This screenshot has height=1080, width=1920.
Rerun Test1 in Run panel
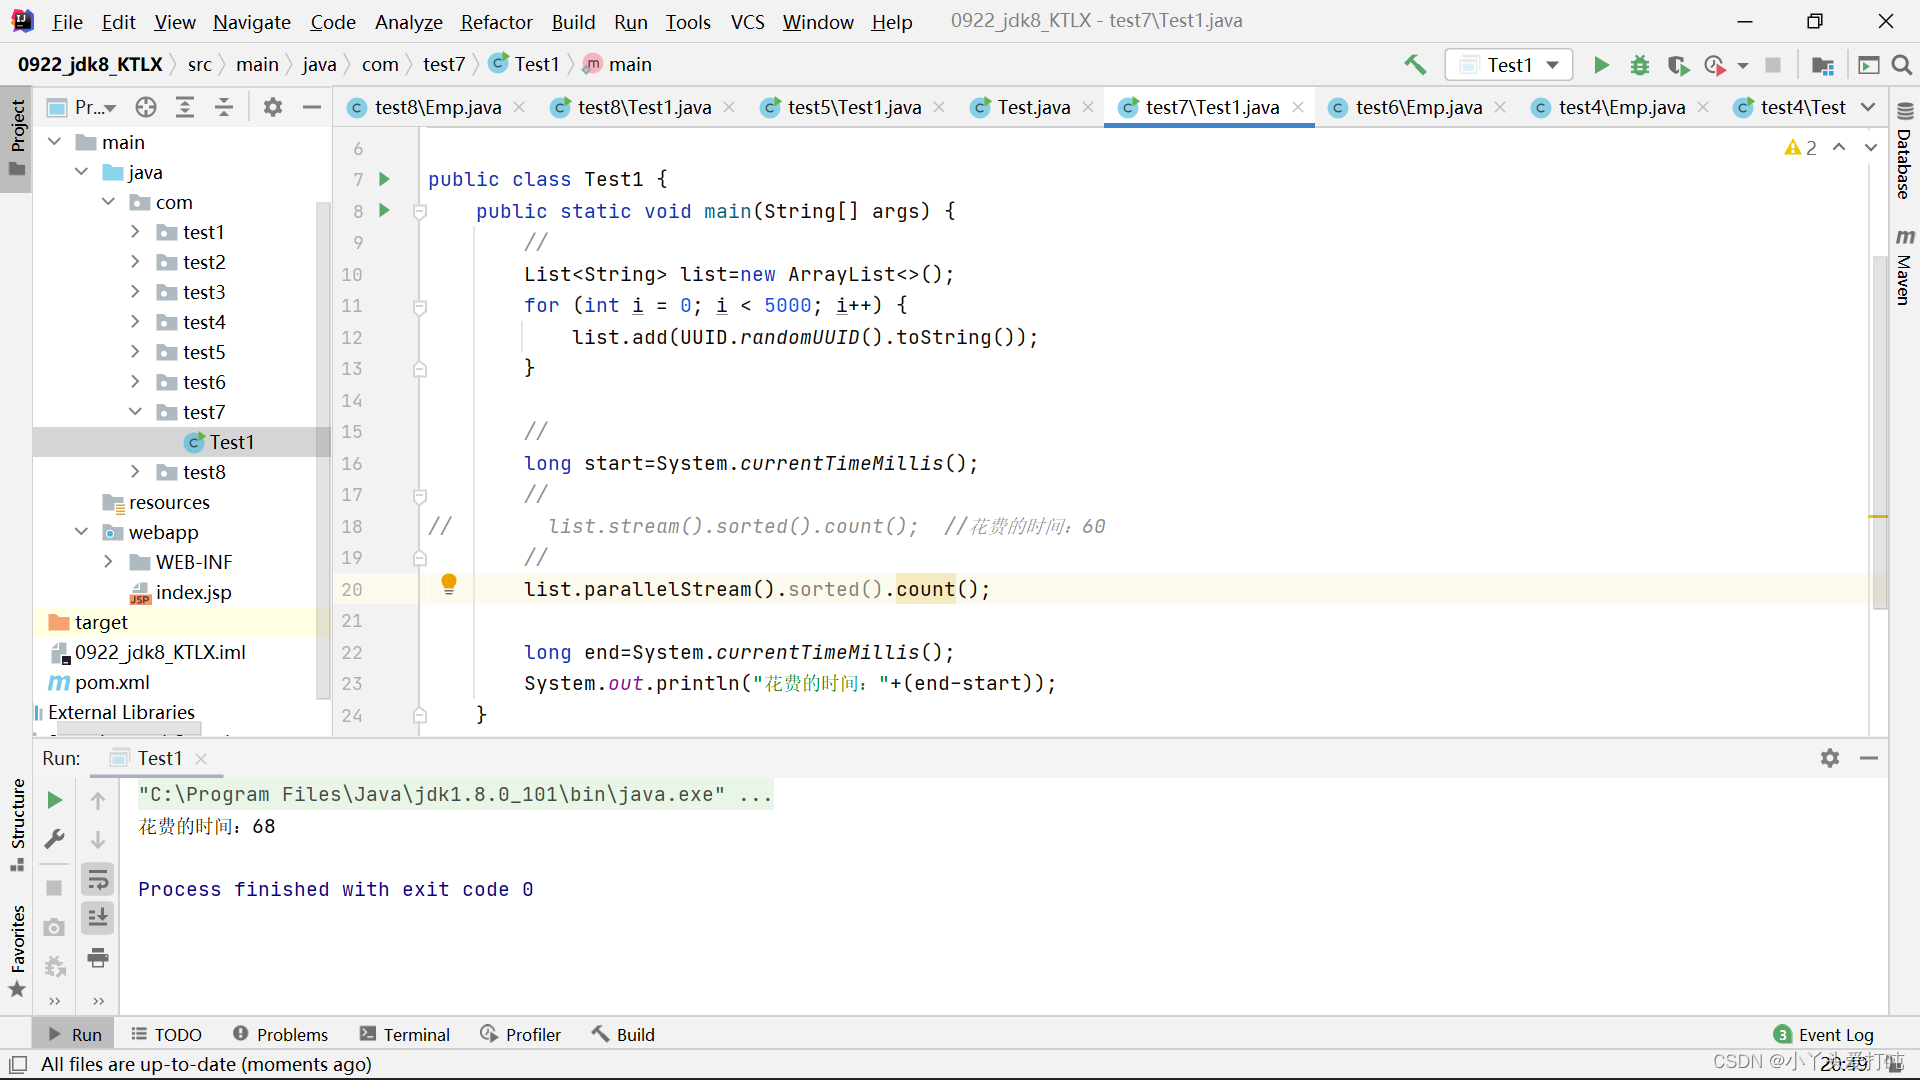point(55,800)
